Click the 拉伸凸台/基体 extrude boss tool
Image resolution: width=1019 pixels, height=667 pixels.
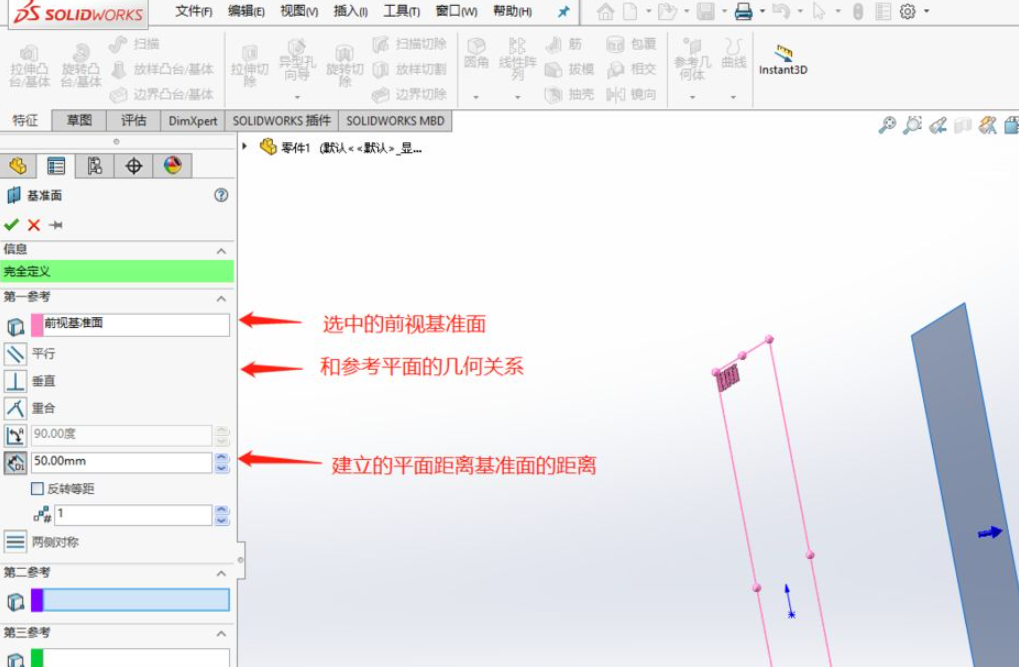pos(29,66)
